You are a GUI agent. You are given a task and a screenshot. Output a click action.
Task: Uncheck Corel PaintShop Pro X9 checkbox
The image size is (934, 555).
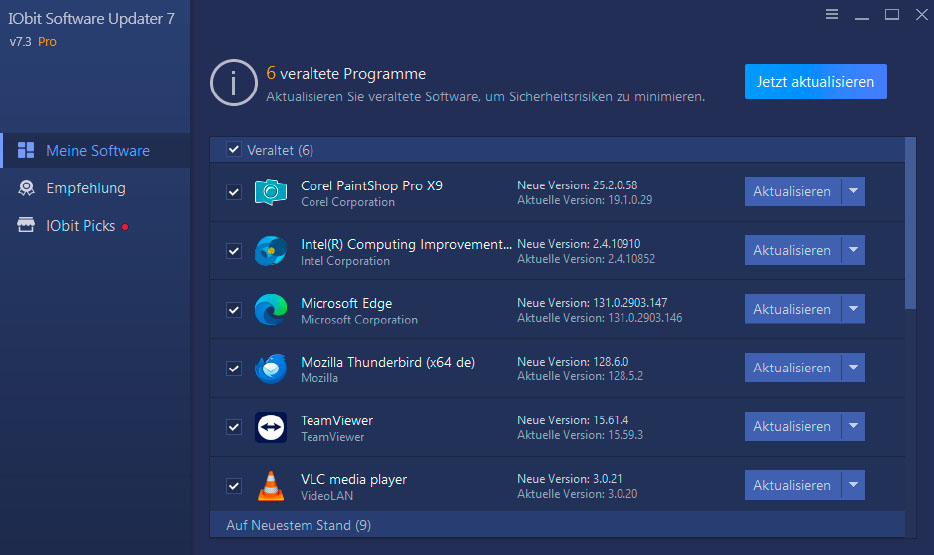click(234, 192)
